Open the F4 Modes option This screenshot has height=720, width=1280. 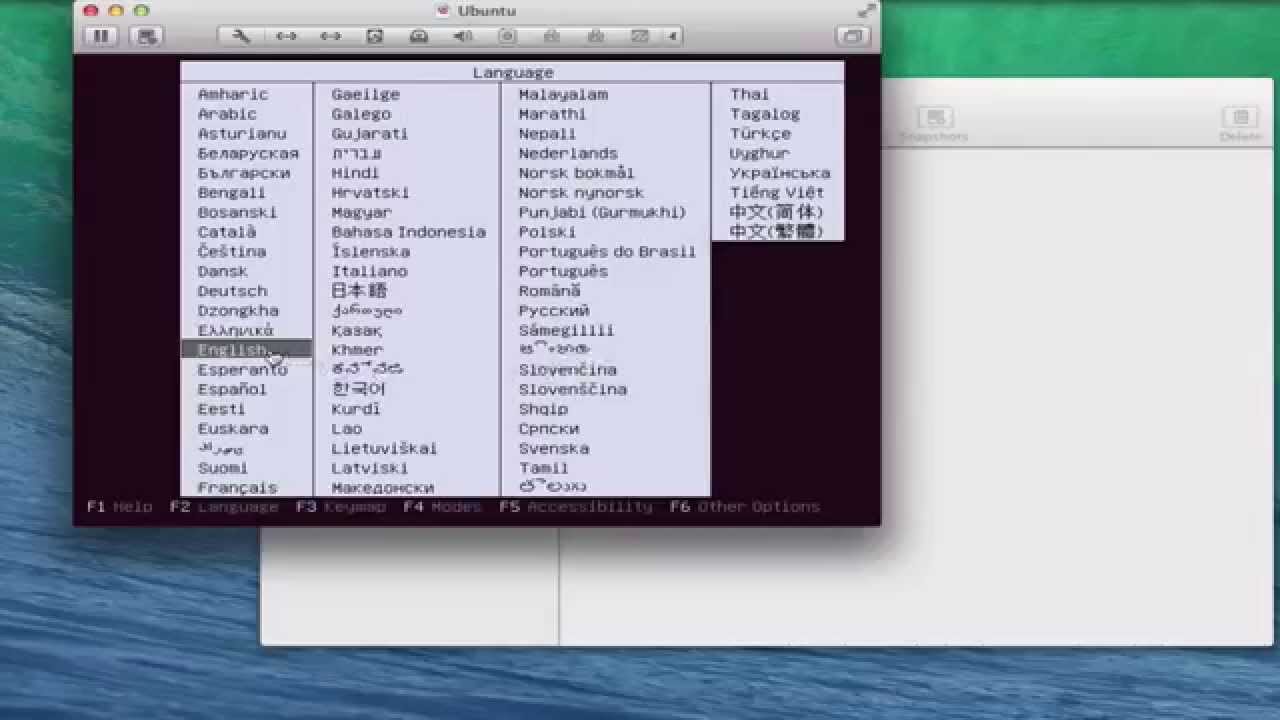pos(443,507)
